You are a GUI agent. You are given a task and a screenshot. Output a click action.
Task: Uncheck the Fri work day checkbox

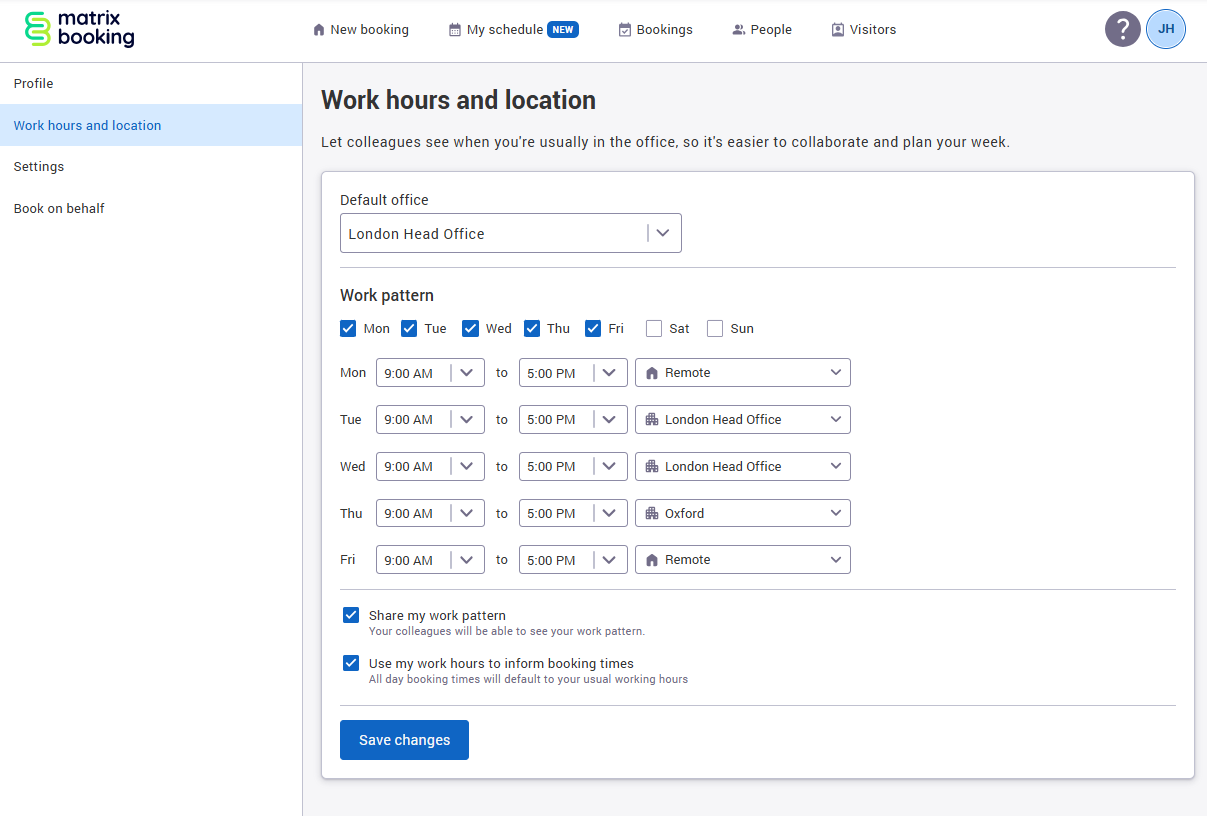593,328
